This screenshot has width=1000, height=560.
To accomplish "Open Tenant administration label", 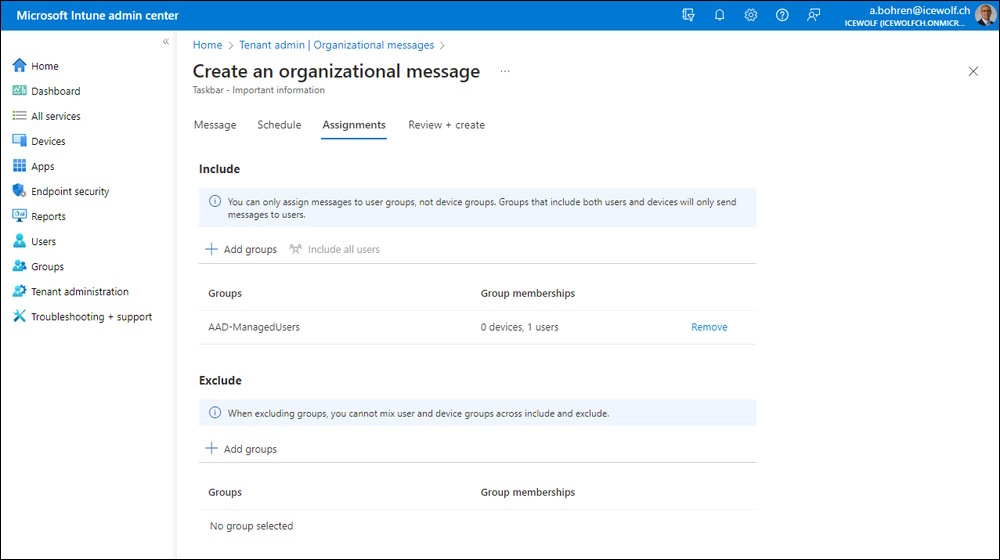I will (80, 291).
